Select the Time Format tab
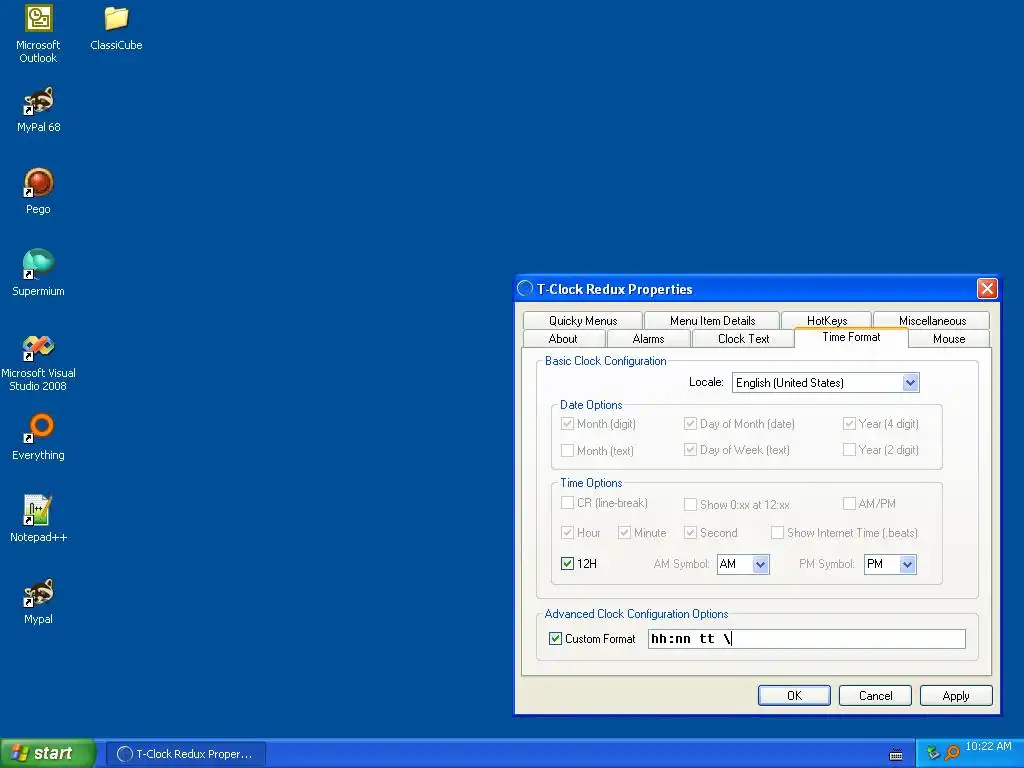 (851, 337)
